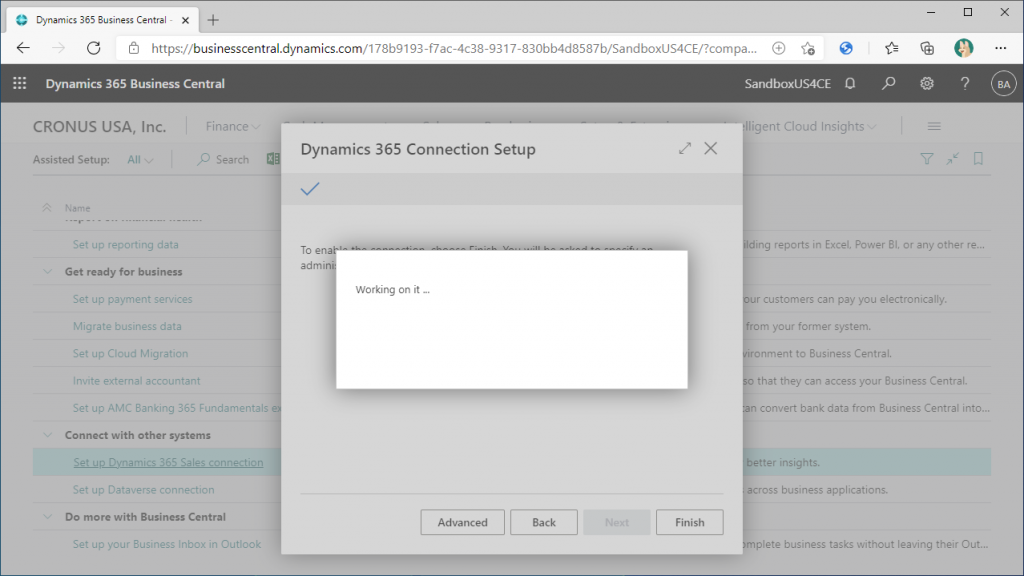Search the Assisted Setup list

(x=223, y=159)
